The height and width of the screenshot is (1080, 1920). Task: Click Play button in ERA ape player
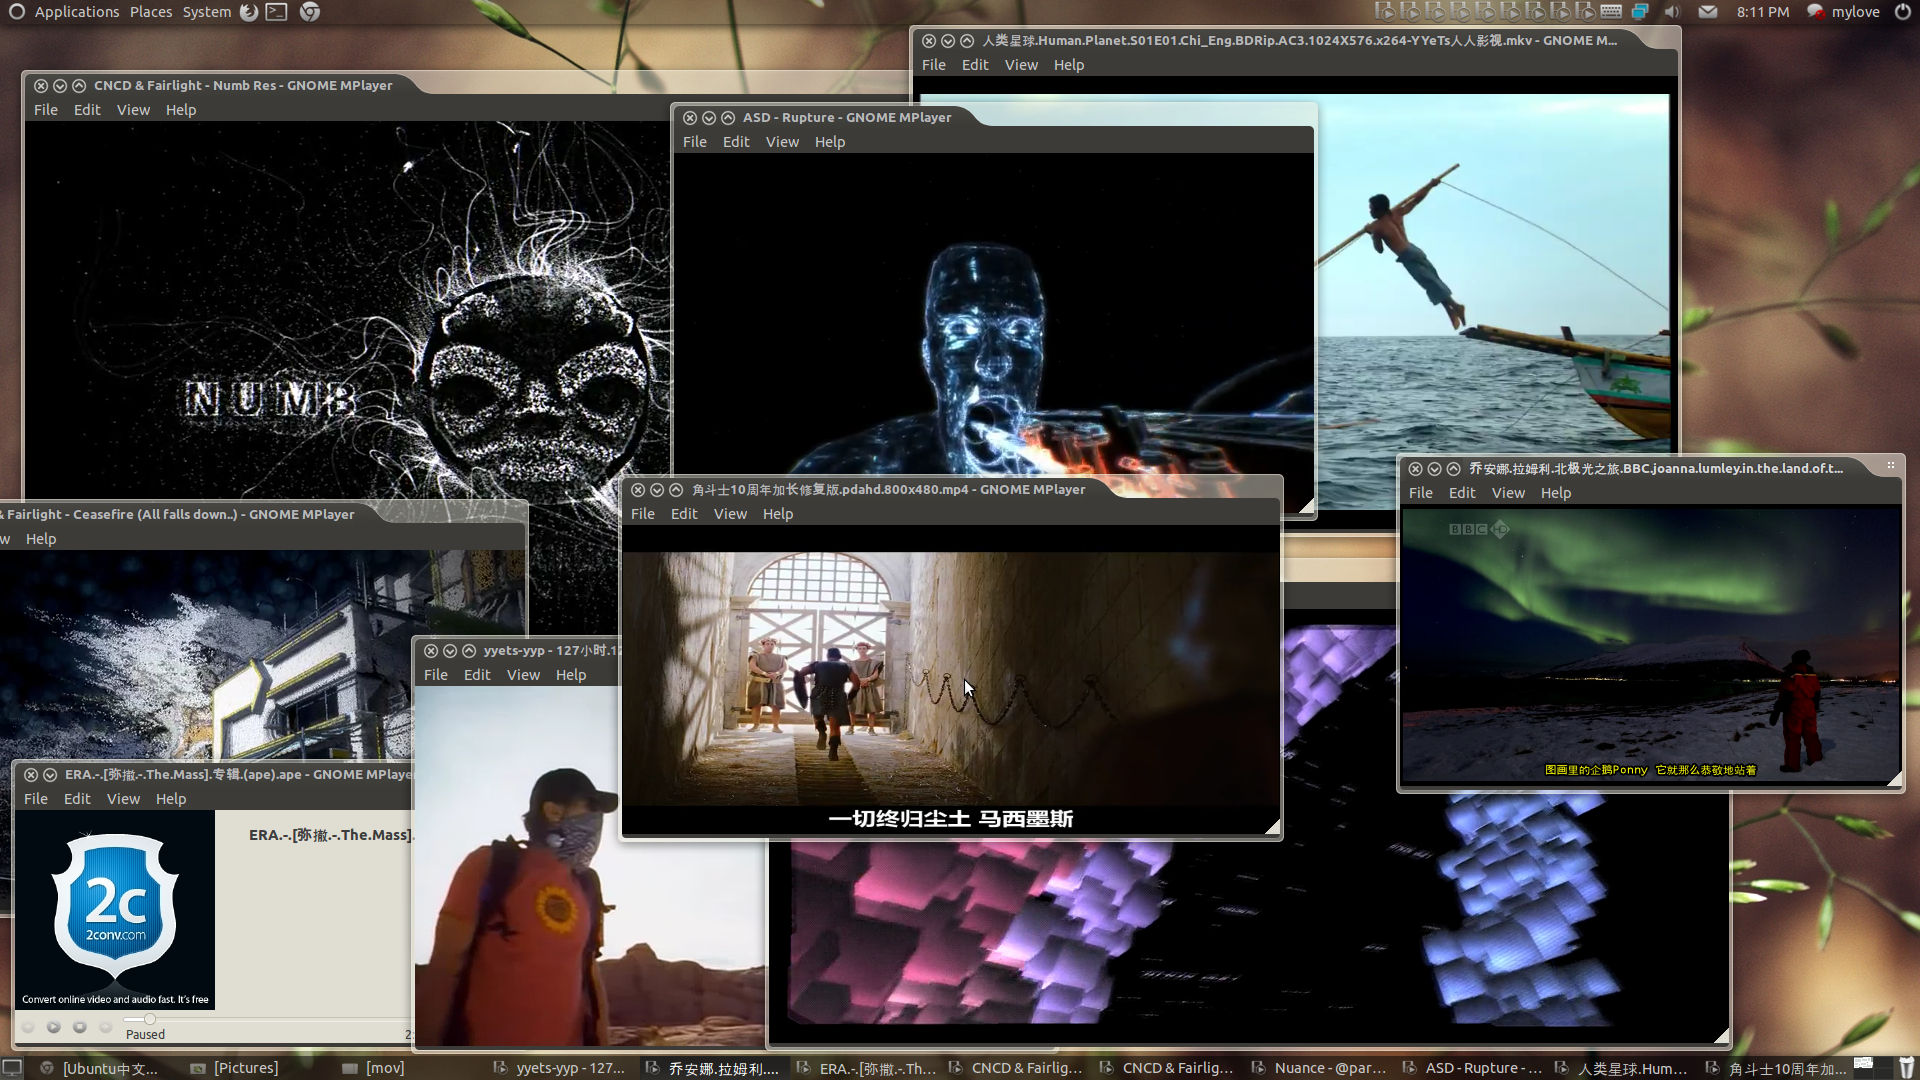click(x=53, y=1027)
